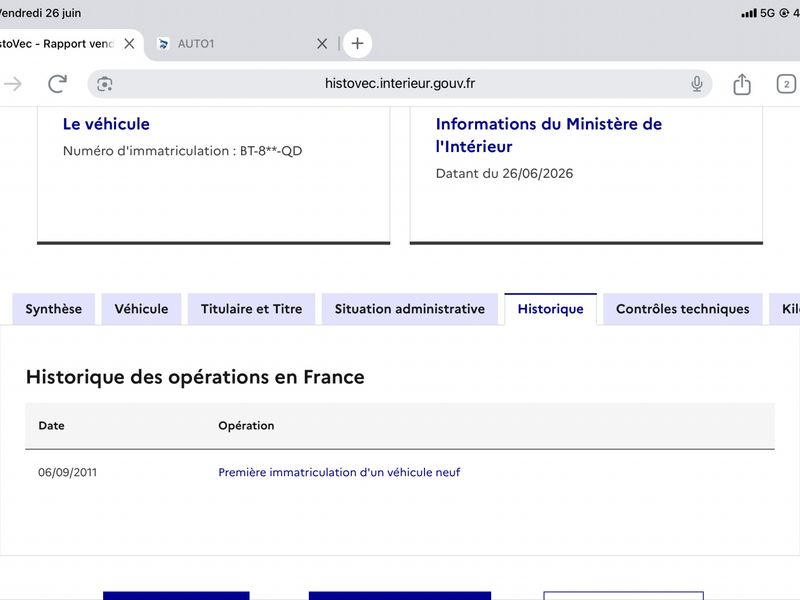Reload the page with the refresh icon
The height and width of the screenshot is (600, 800).
click(57, 84)
